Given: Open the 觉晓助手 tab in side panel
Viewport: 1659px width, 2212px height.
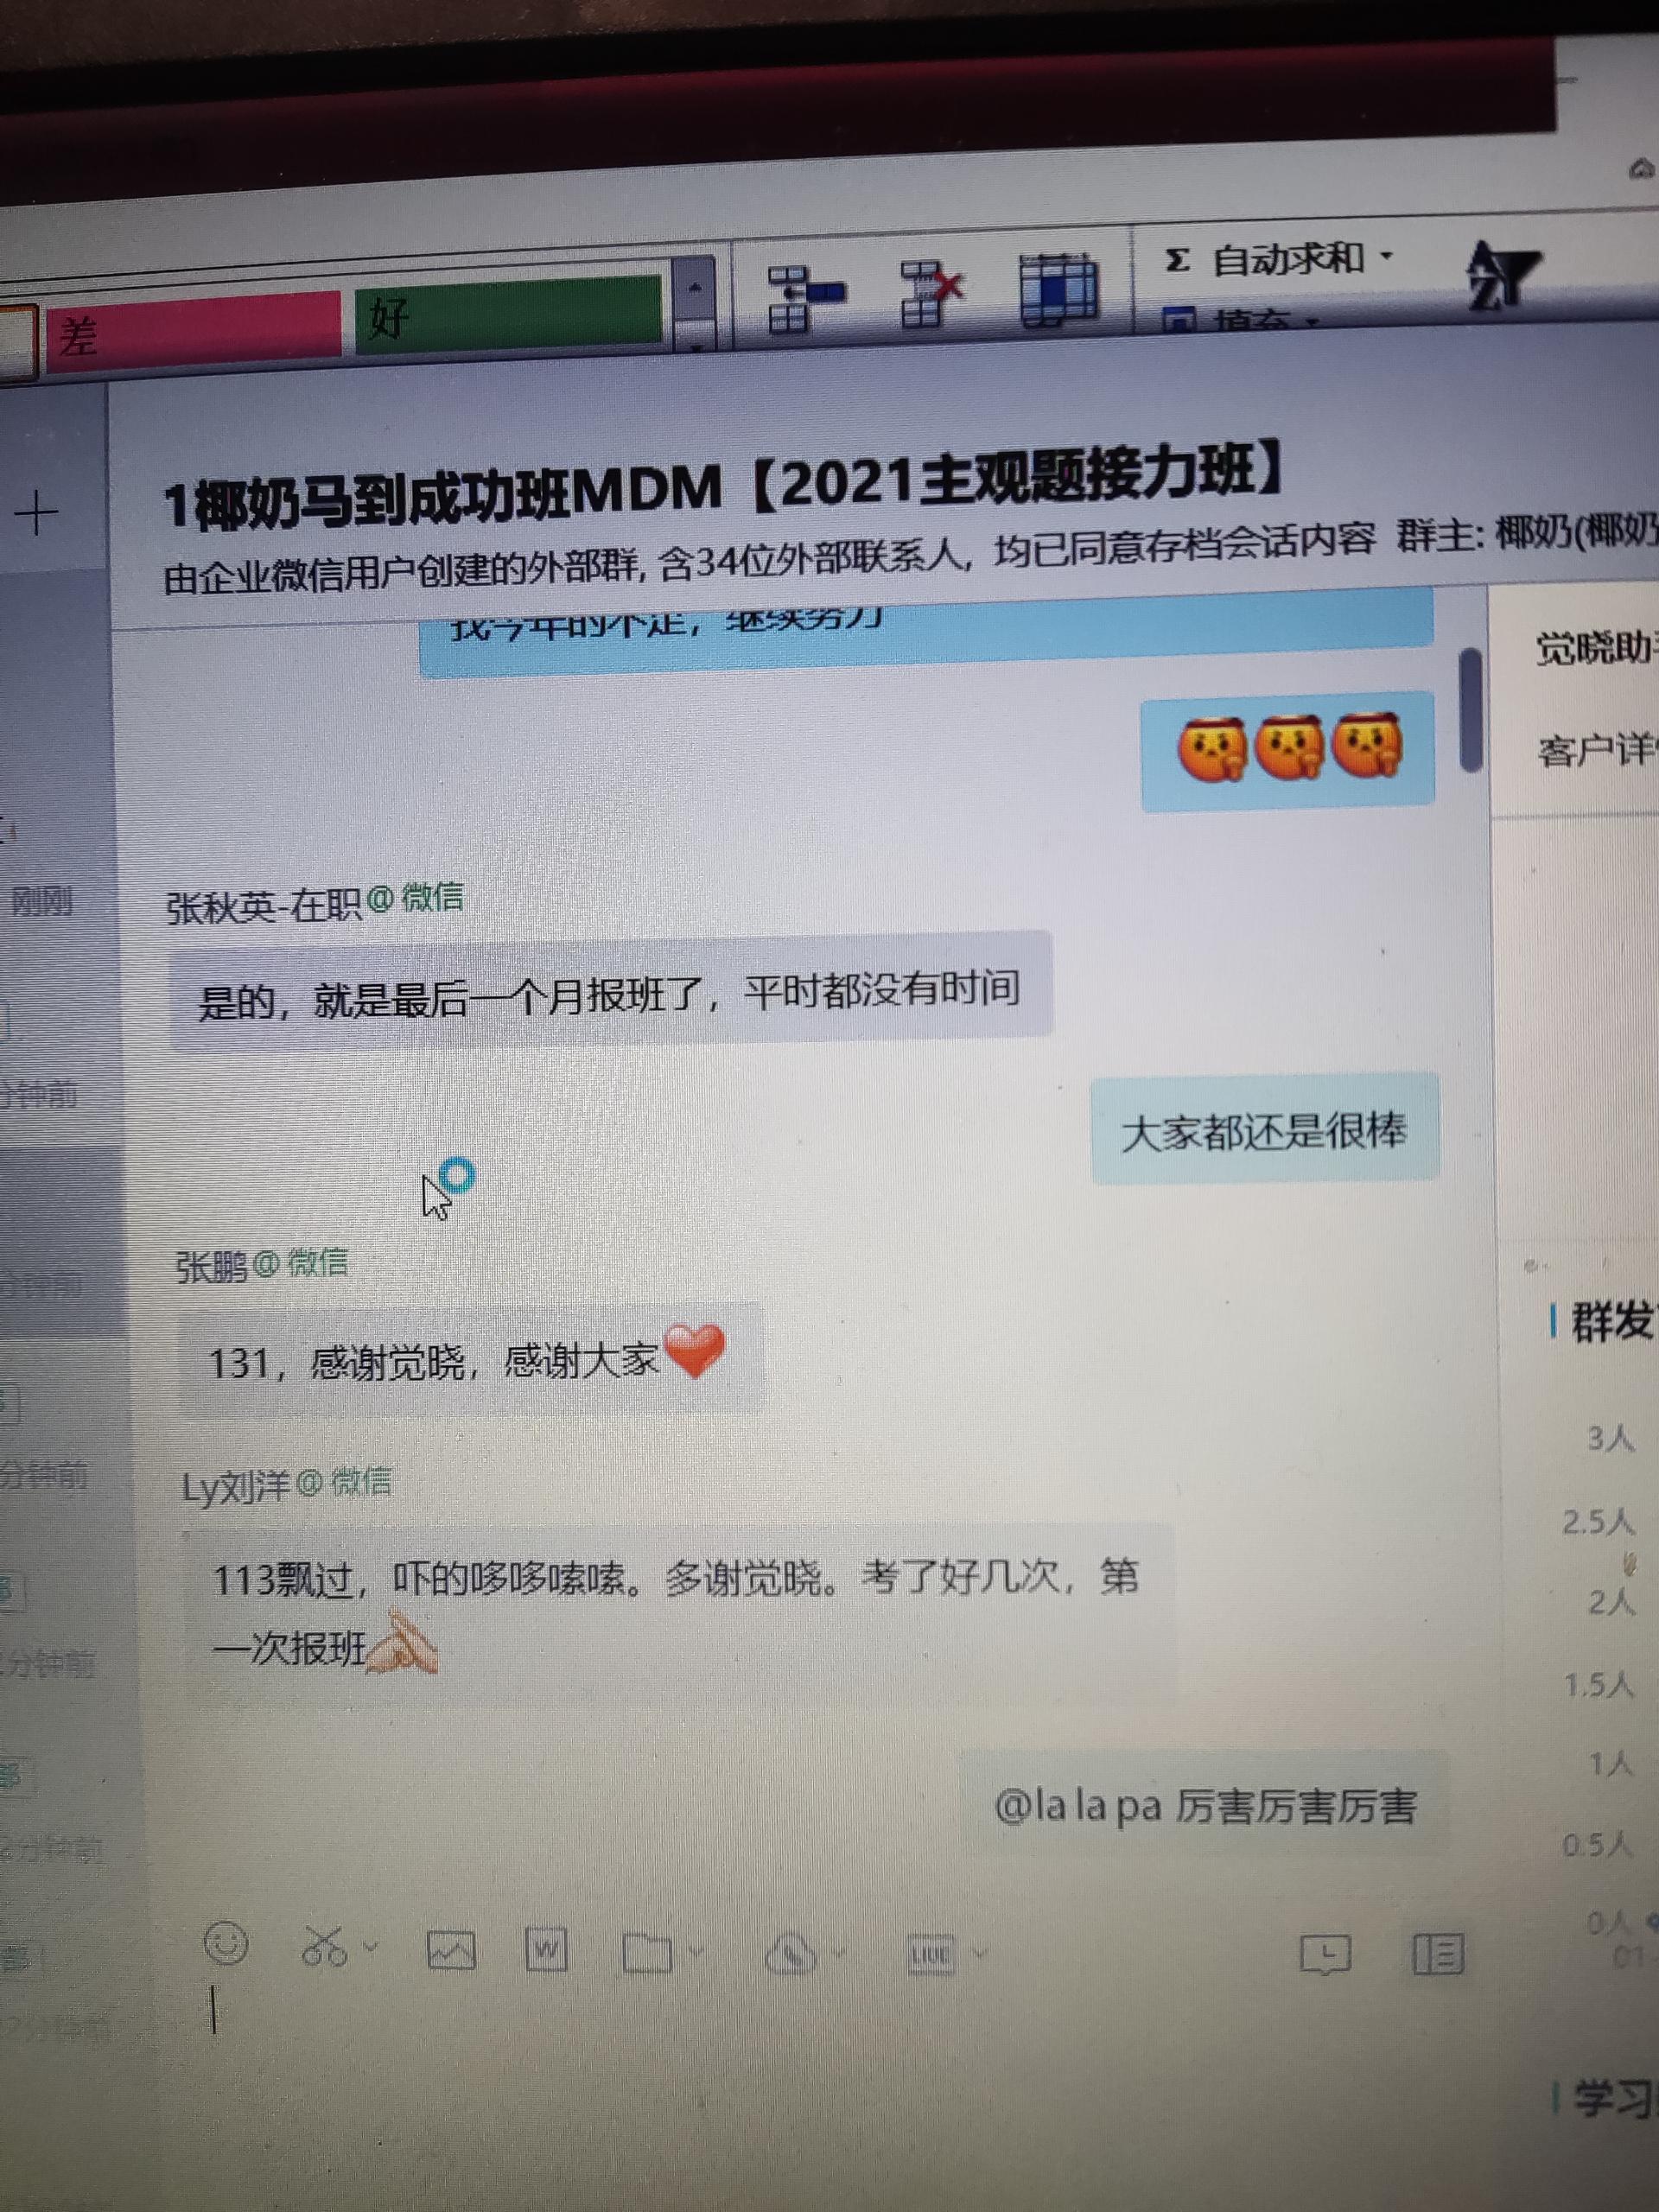Looking at the screenshot, I should point(1597,648).
